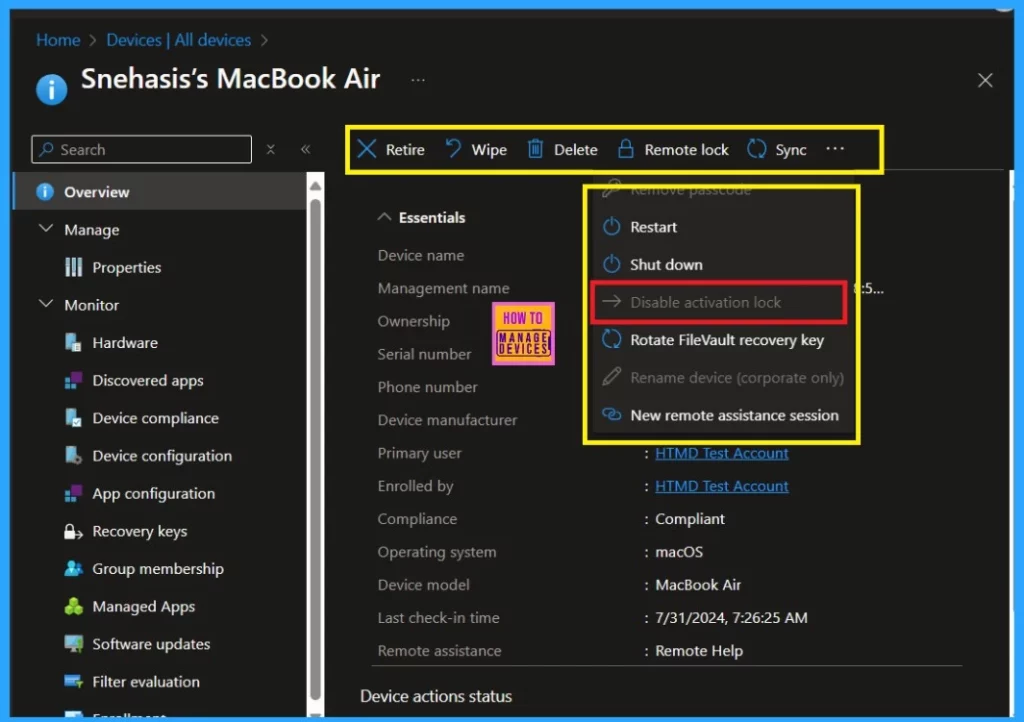Screen dimensions: 1024x722
Task: Click the Discovered apps icon
Action: click(x=73, y=380)
